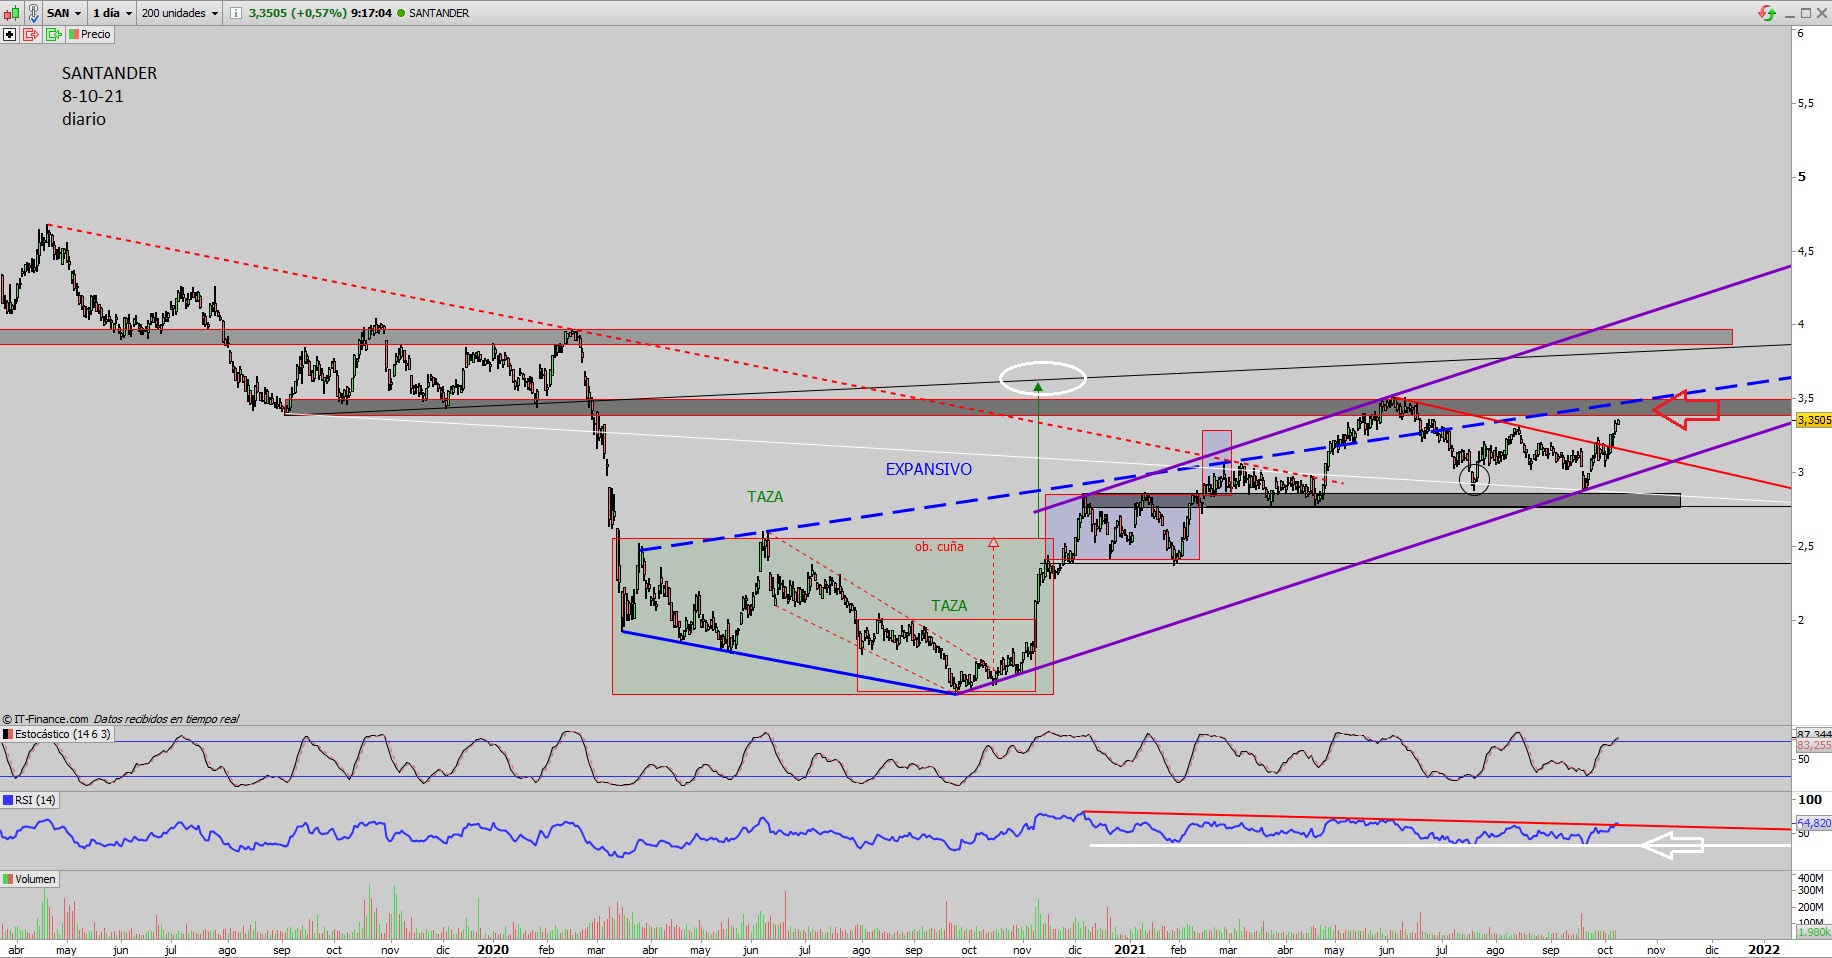
Task: Click the RSI value tag 64,820
Action: 1814,823
